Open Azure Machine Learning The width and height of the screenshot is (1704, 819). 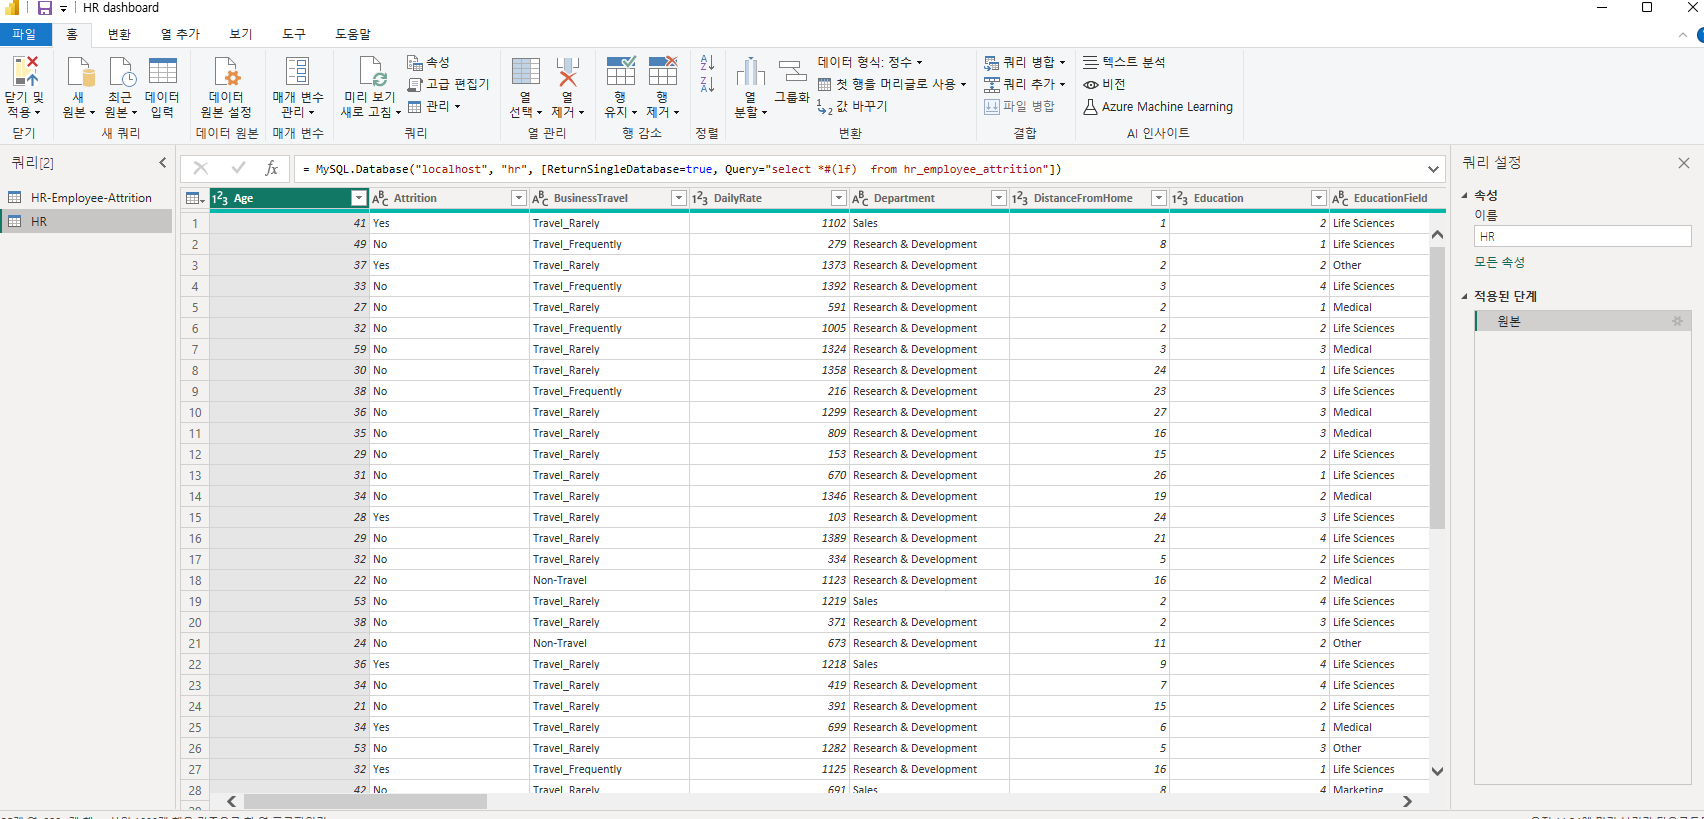point(1158,106)
